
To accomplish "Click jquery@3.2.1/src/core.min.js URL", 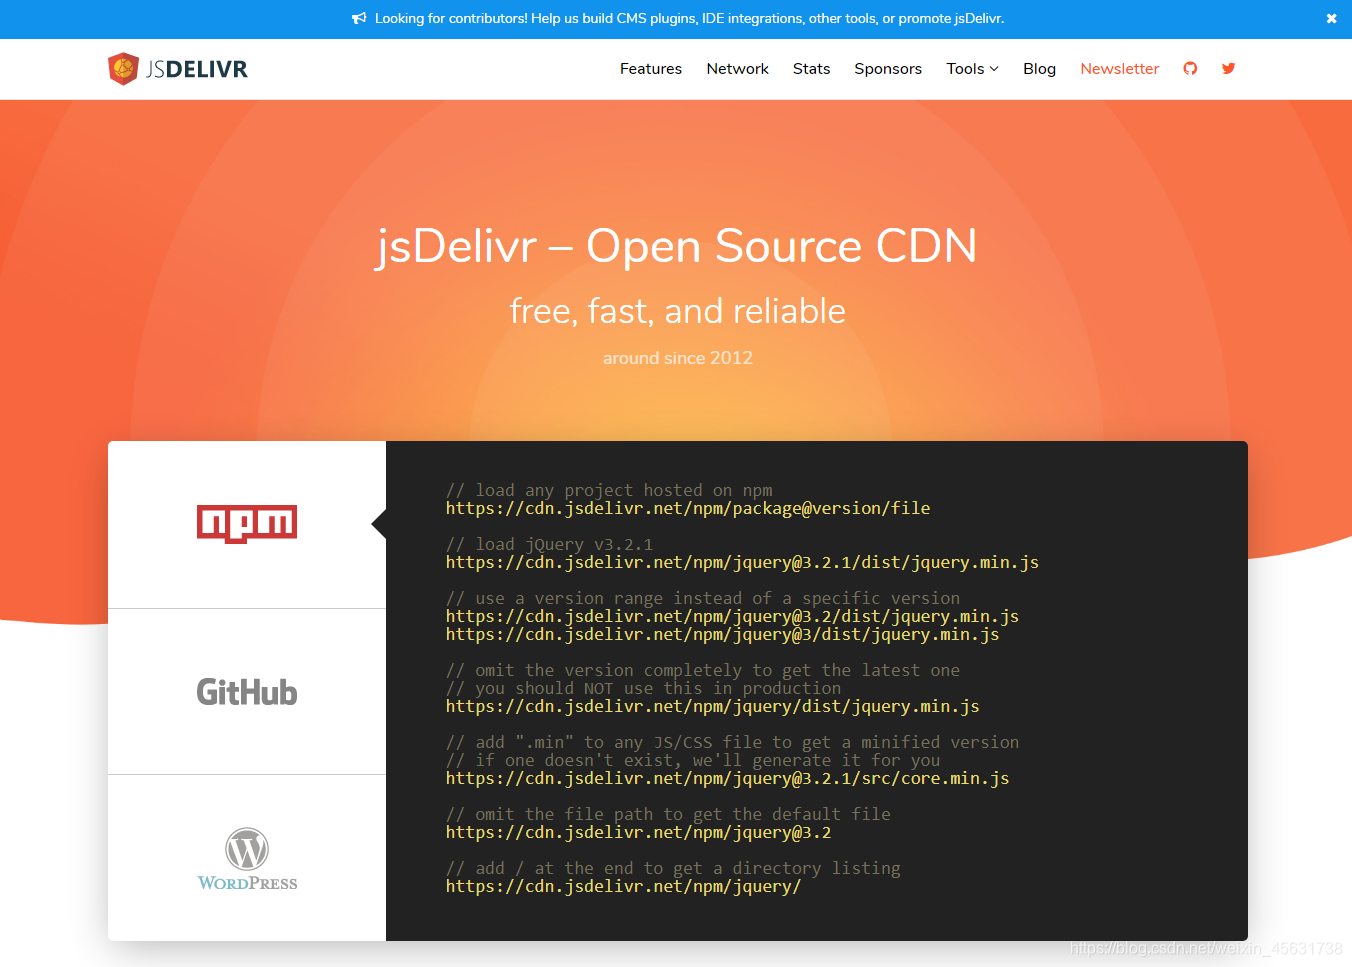I will click(x=728, y=779).
